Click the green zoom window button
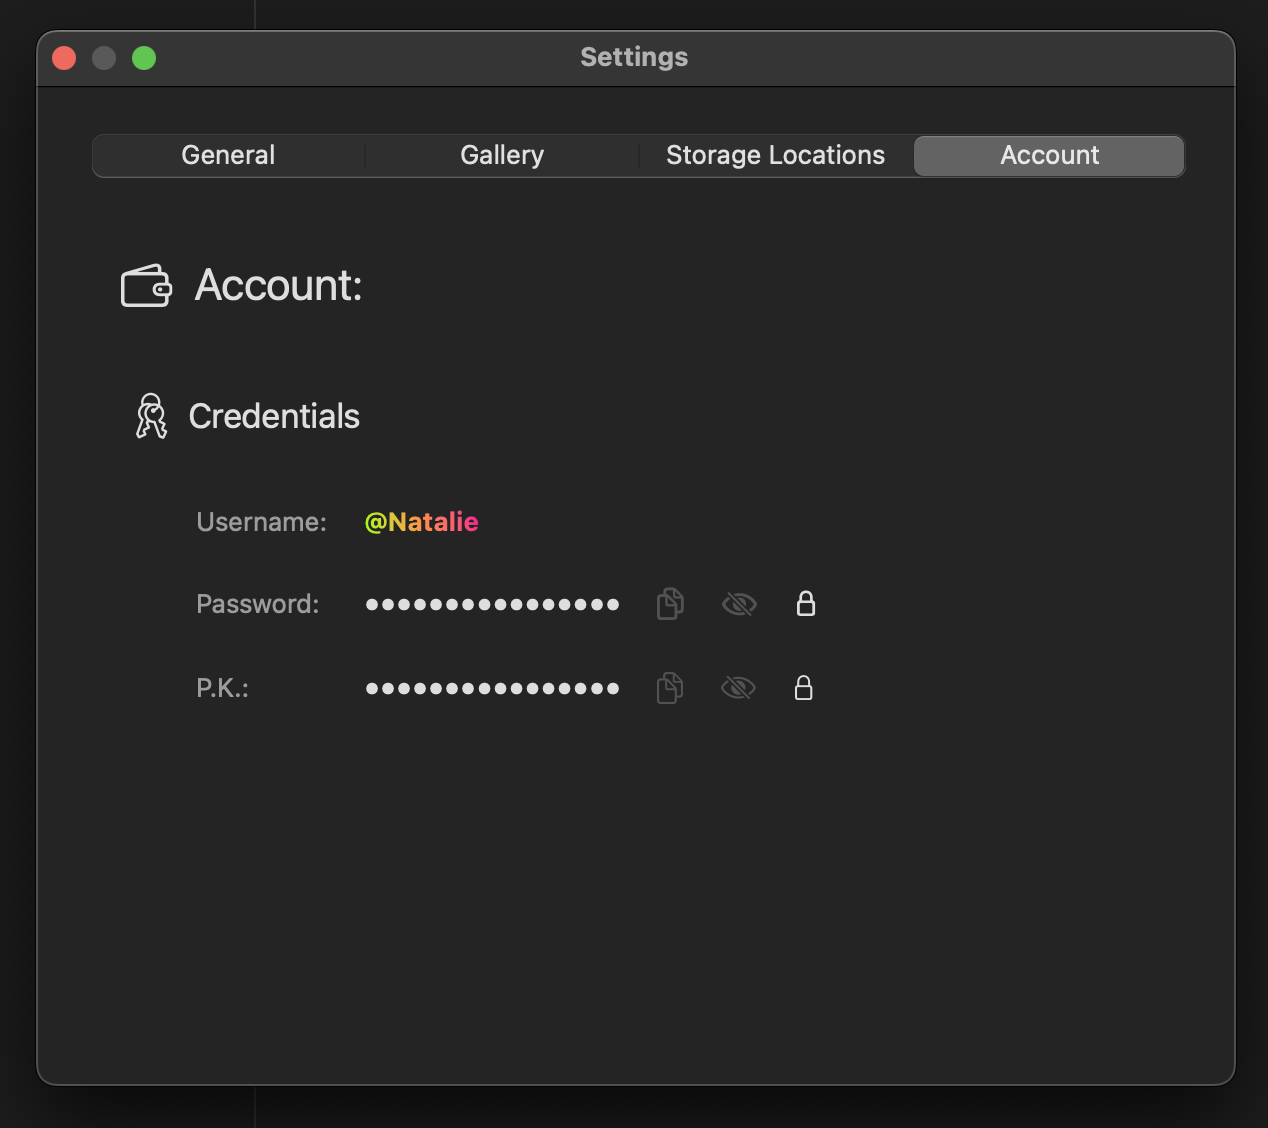The height and width of the screenshot is (1128, 1268). [144, 58]
